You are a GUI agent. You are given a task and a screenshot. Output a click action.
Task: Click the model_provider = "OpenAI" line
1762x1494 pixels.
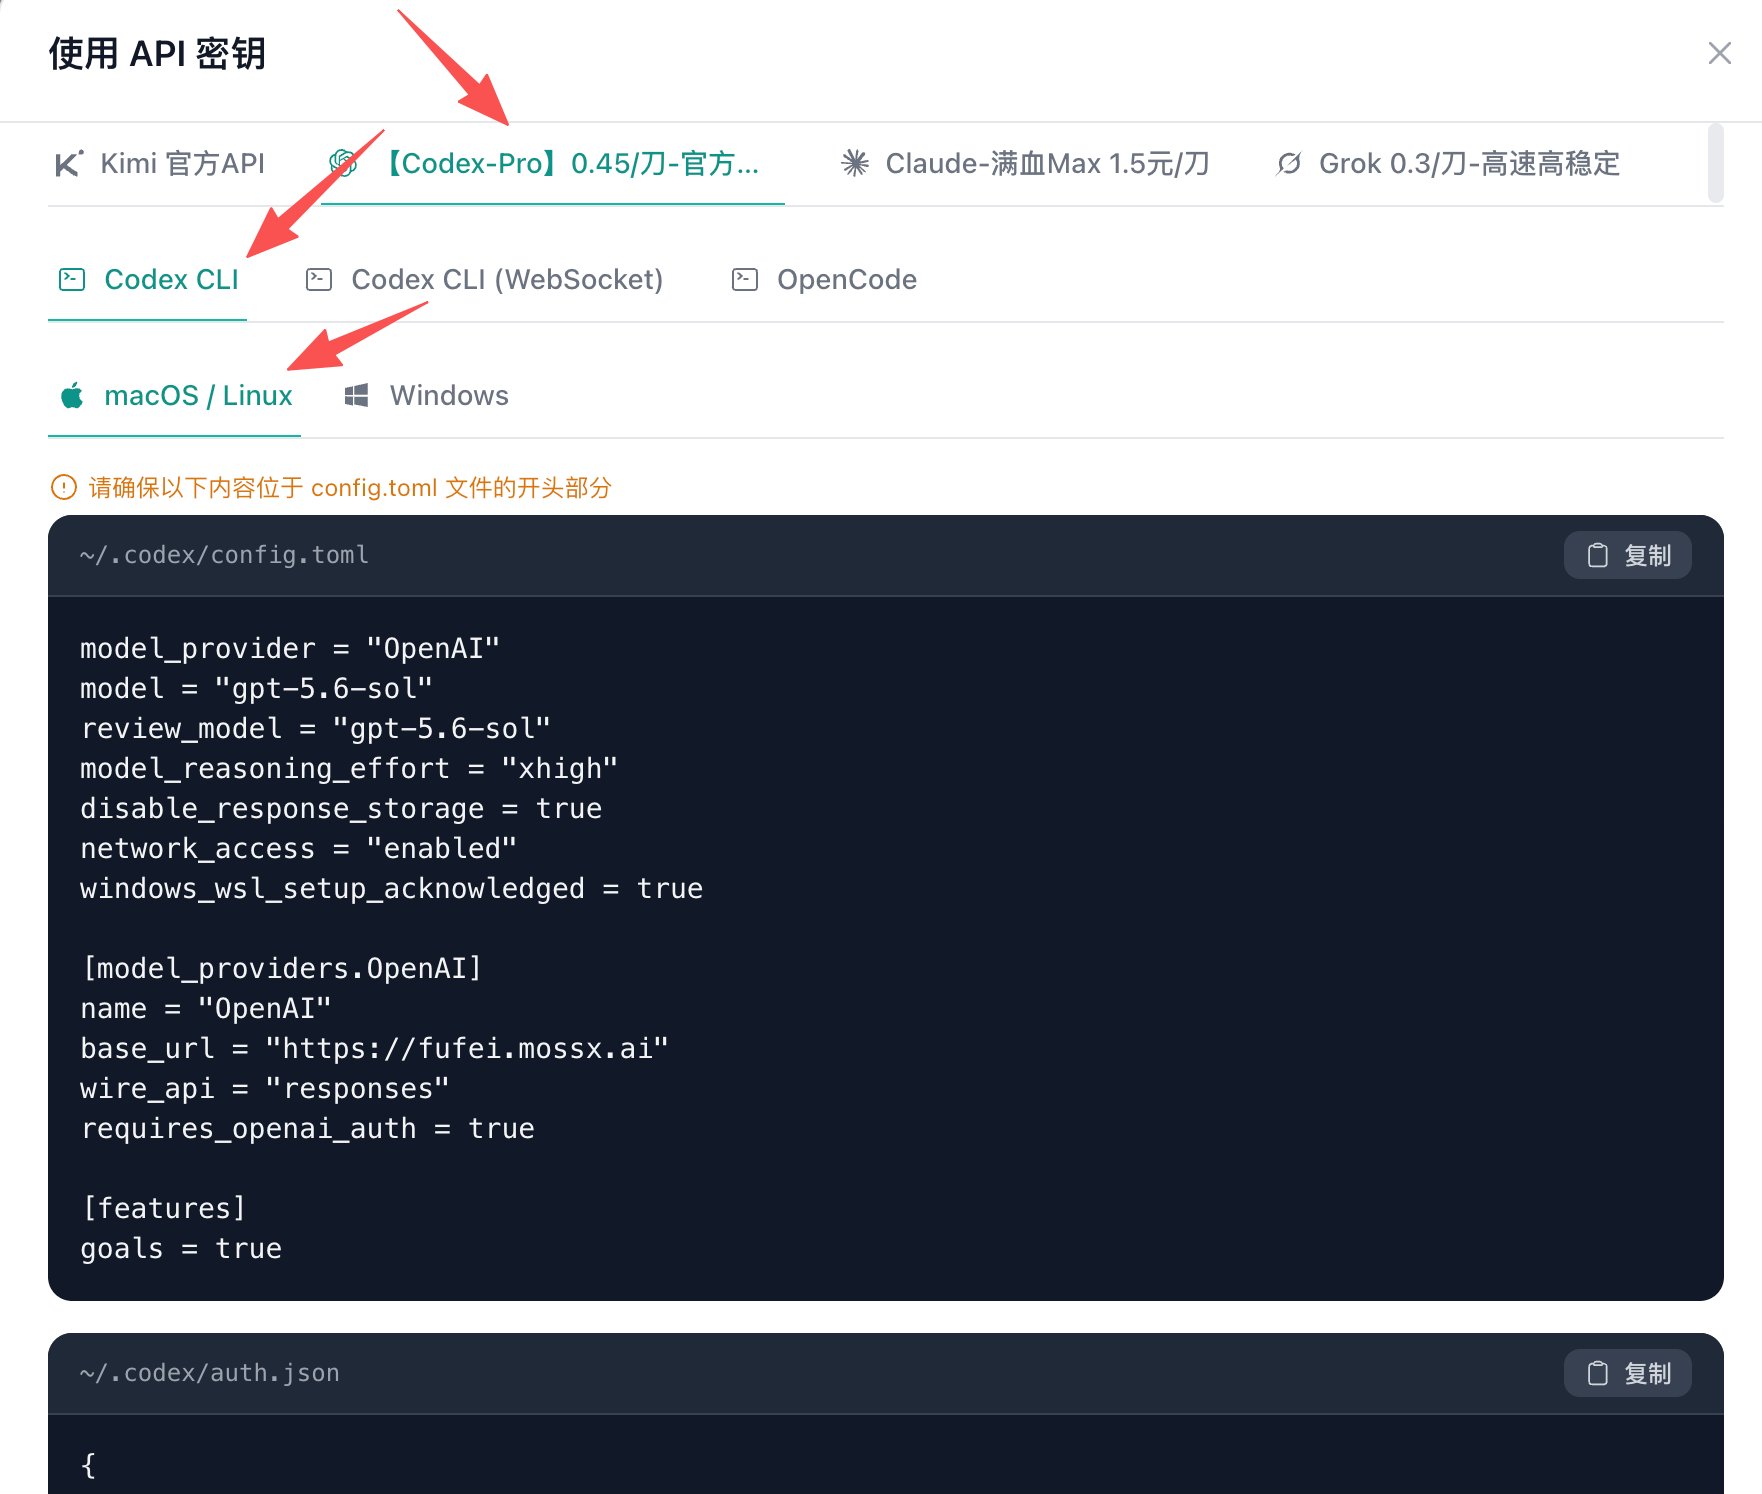(x=290, y=649)
